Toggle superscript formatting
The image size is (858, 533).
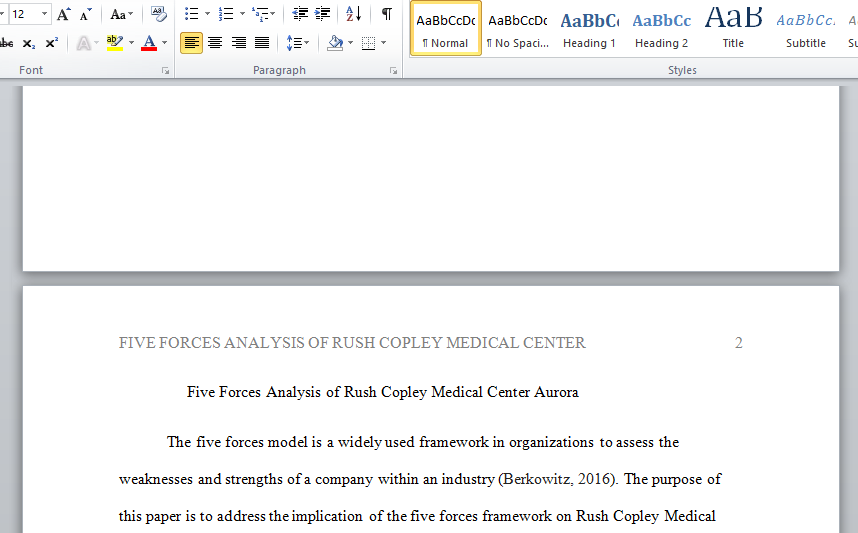tap(51, 43)
